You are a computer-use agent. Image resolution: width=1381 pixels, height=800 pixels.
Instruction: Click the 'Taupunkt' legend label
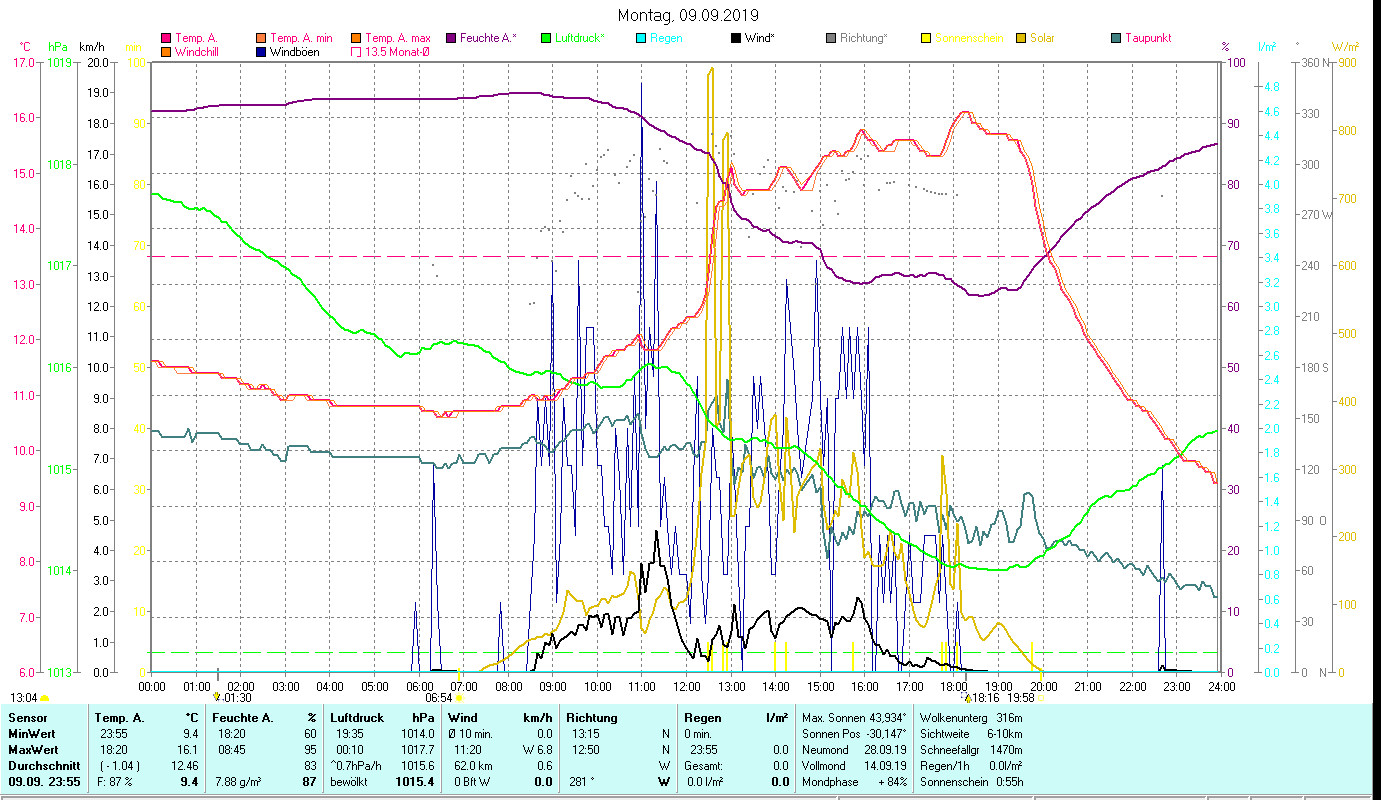pyautogui.click(x=1148, y=38)
